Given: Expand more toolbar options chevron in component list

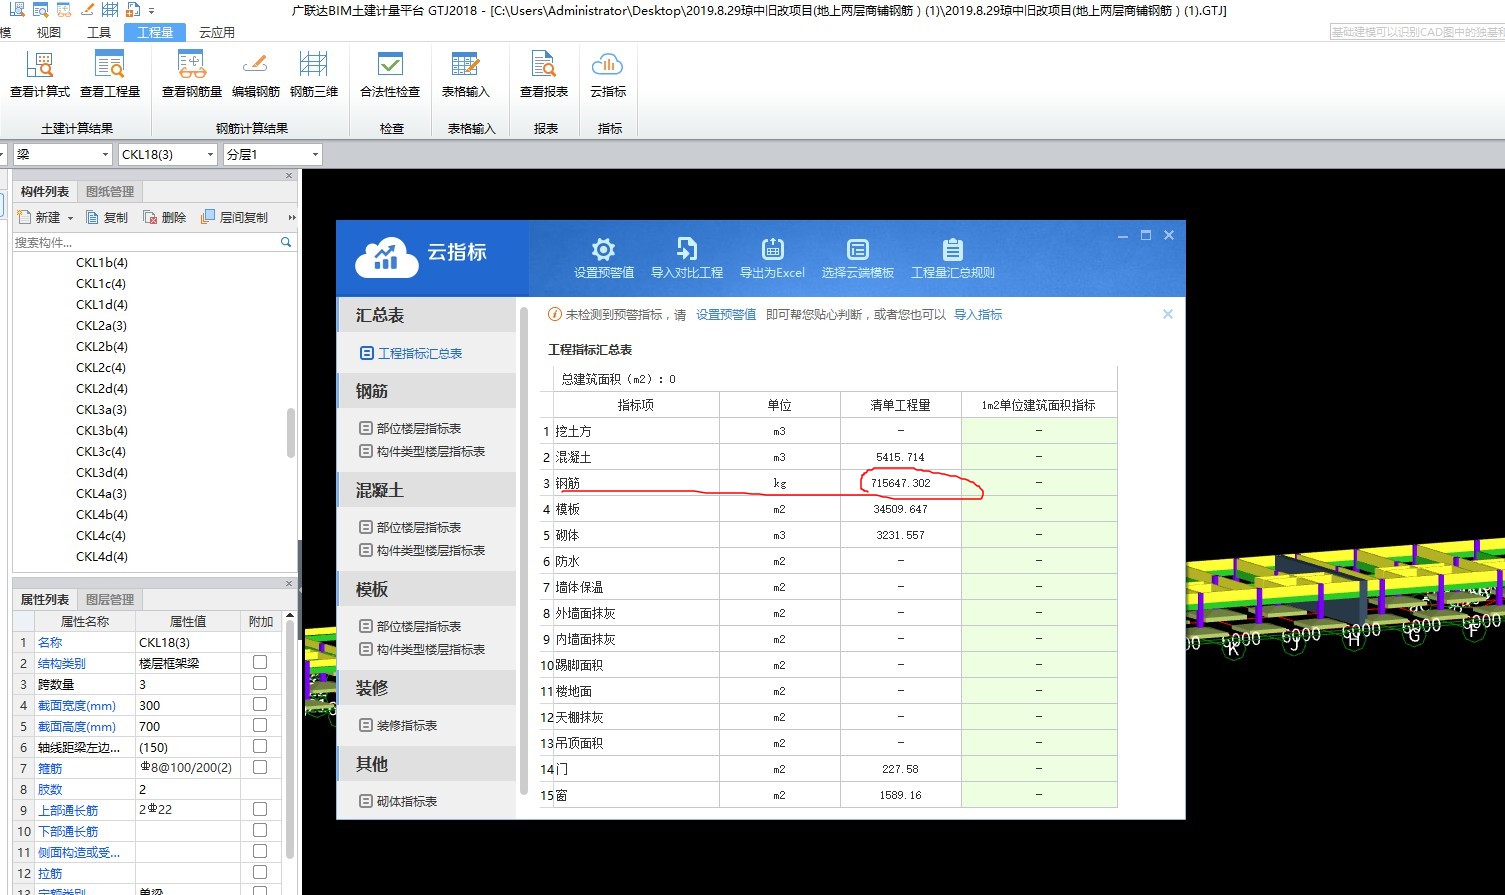Looking at the screenshot, I should (291, 217).
